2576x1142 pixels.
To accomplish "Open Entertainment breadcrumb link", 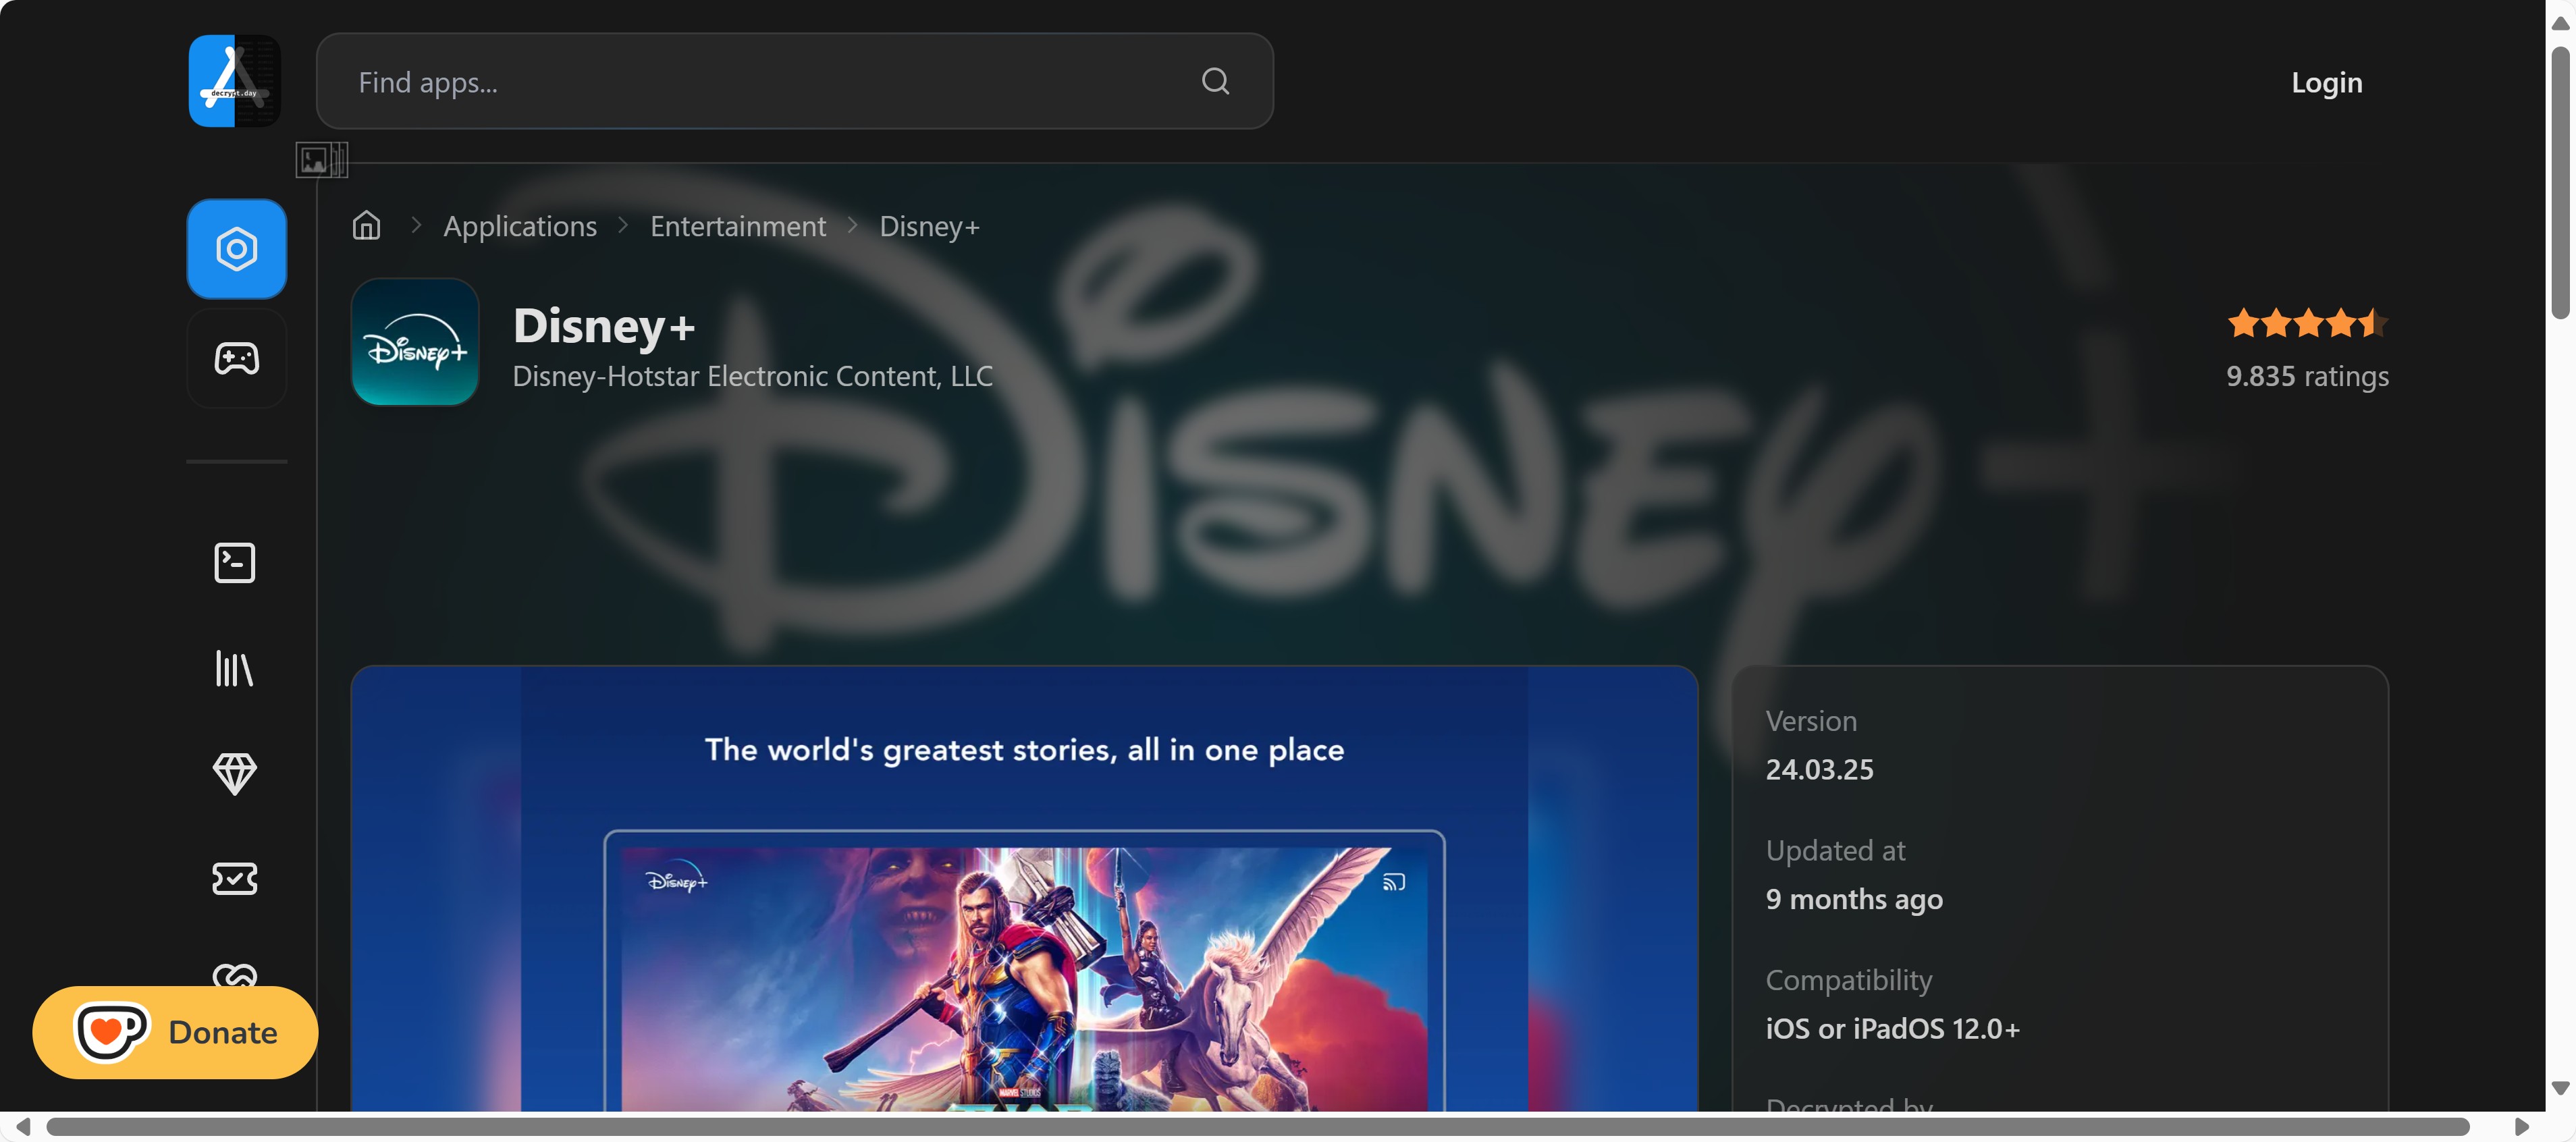I will click(738, 226).
